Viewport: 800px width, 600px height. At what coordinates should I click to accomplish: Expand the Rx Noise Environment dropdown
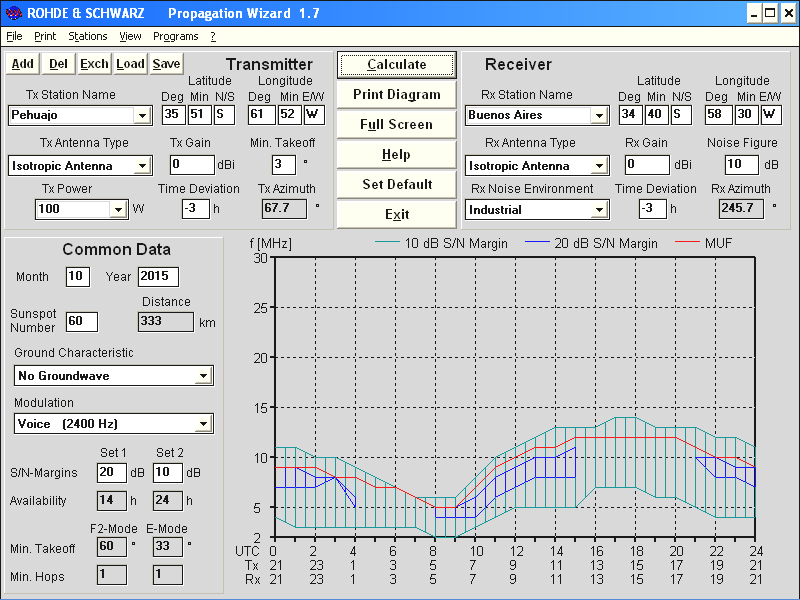point(598,210)
